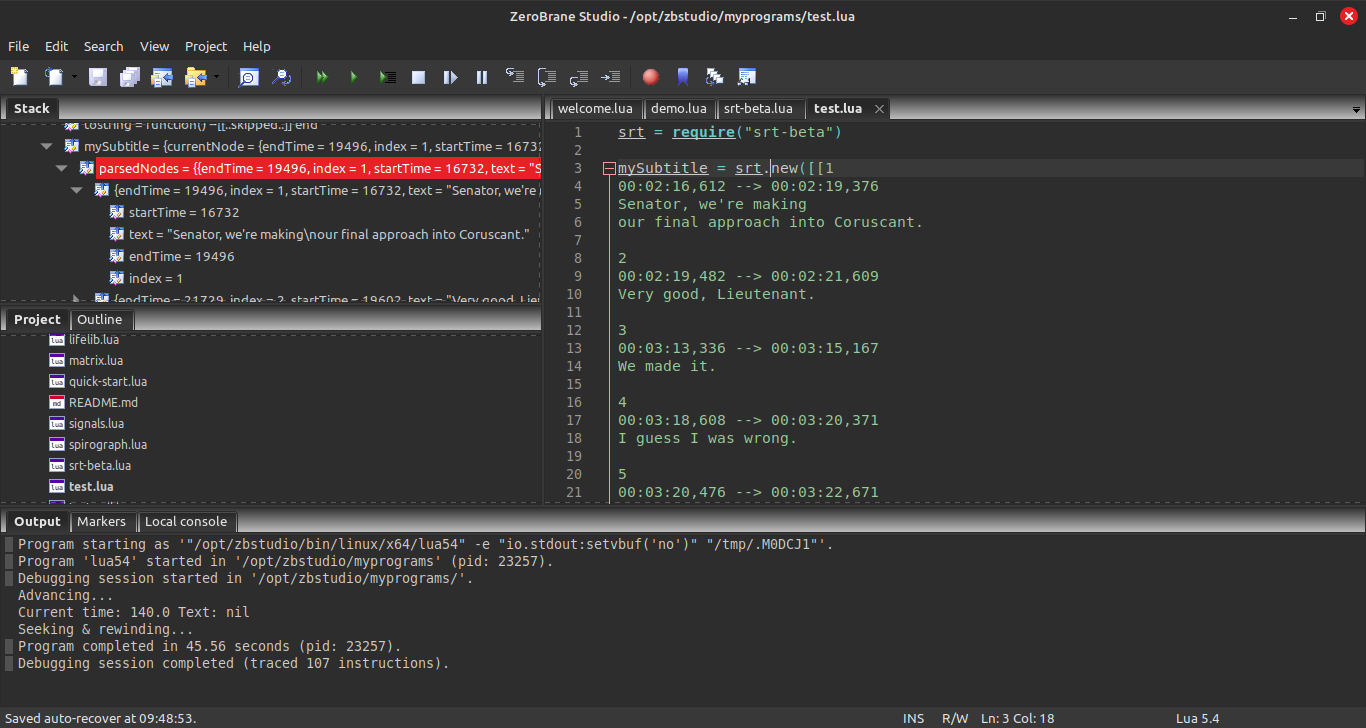Break execution with pause icon
The width and height of the screenshot is (1366, 728).
coord(482,77)
